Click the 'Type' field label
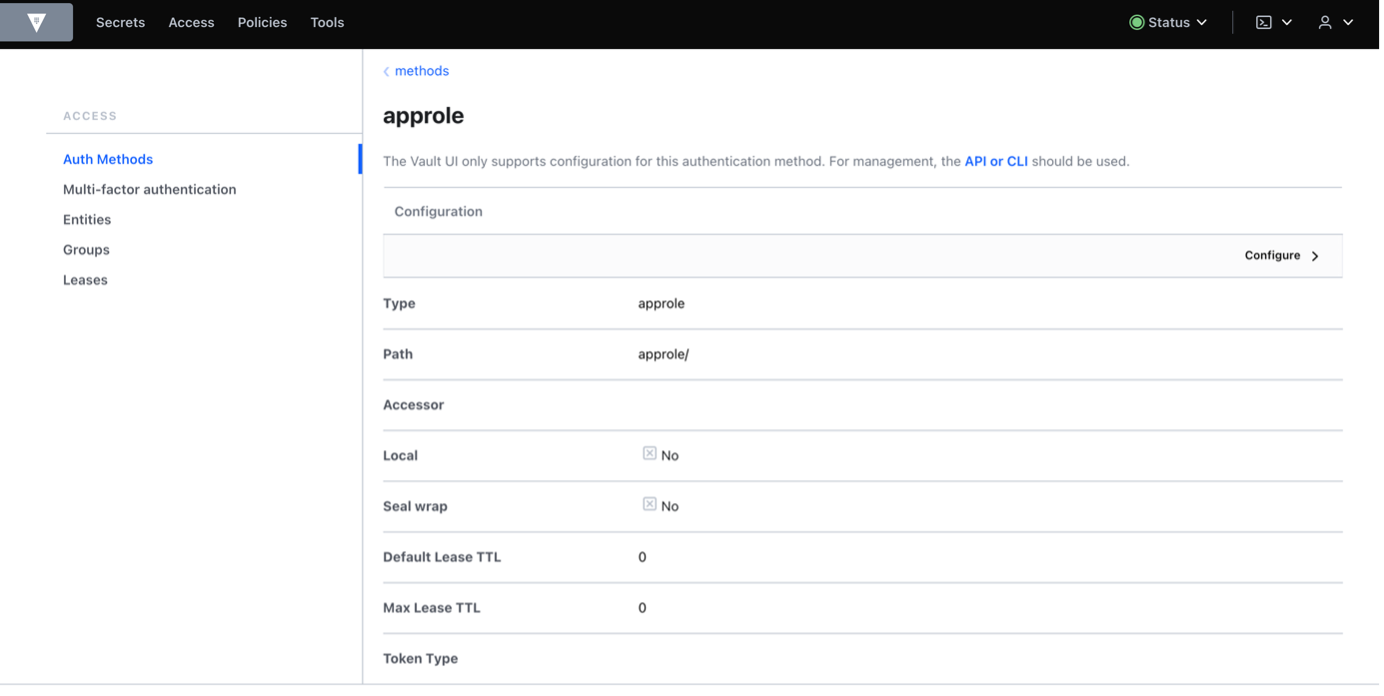 (400, 304)
